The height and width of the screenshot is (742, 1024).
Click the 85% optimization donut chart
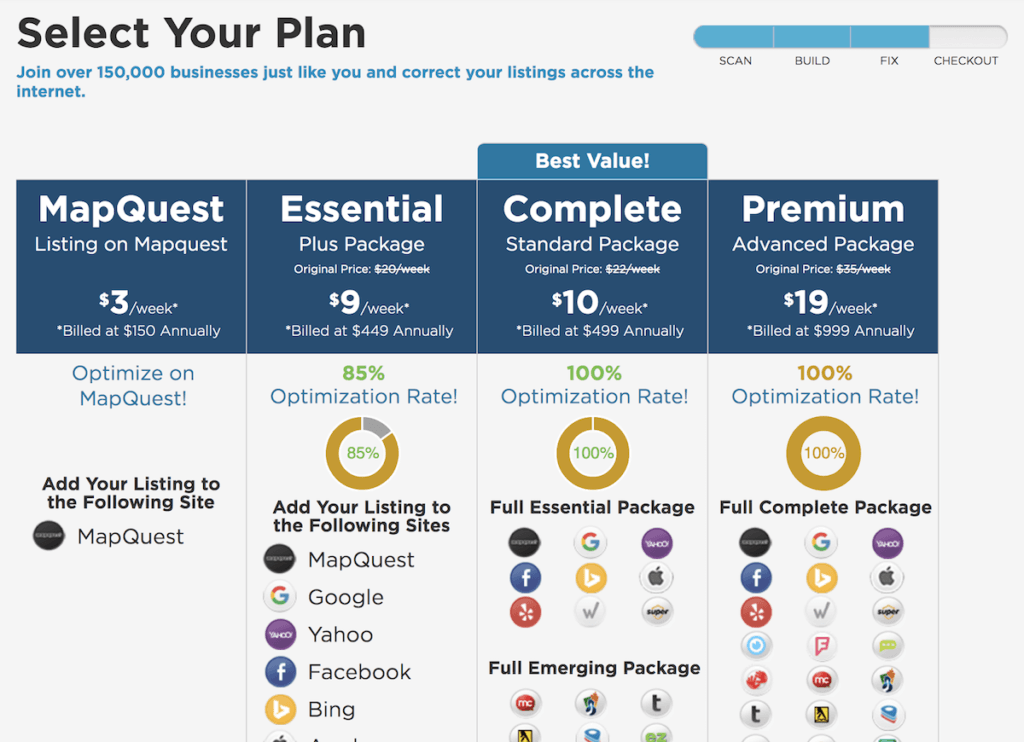362,452
